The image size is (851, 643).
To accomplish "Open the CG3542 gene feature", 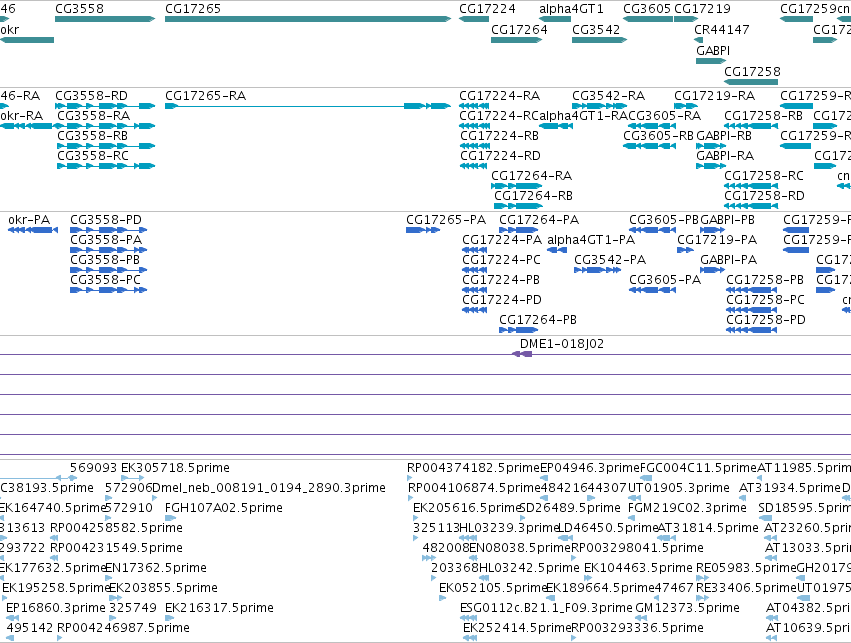I will pyautogui.click(x=600, y=40).
